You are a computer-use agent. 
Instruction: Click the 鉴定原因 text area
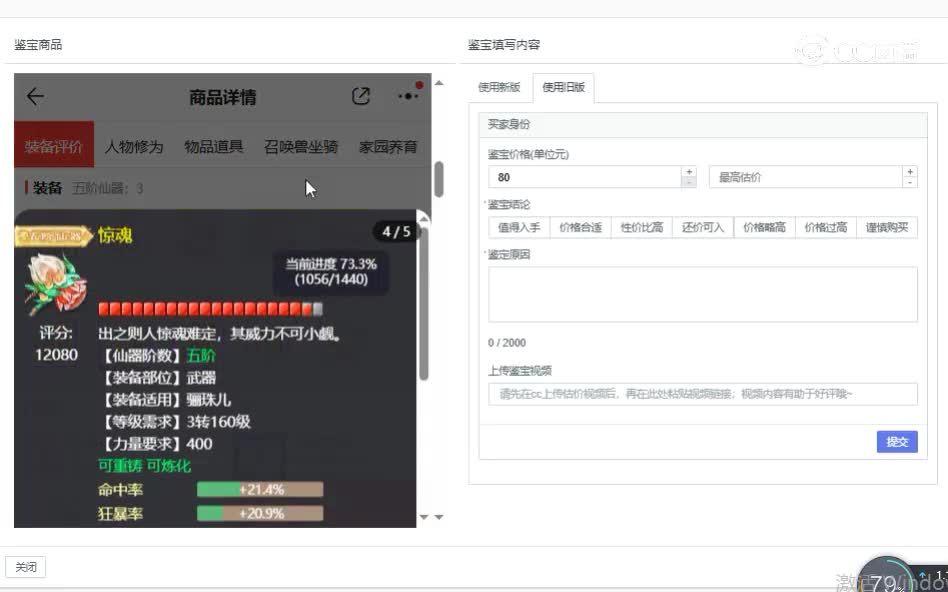[702, 294]
